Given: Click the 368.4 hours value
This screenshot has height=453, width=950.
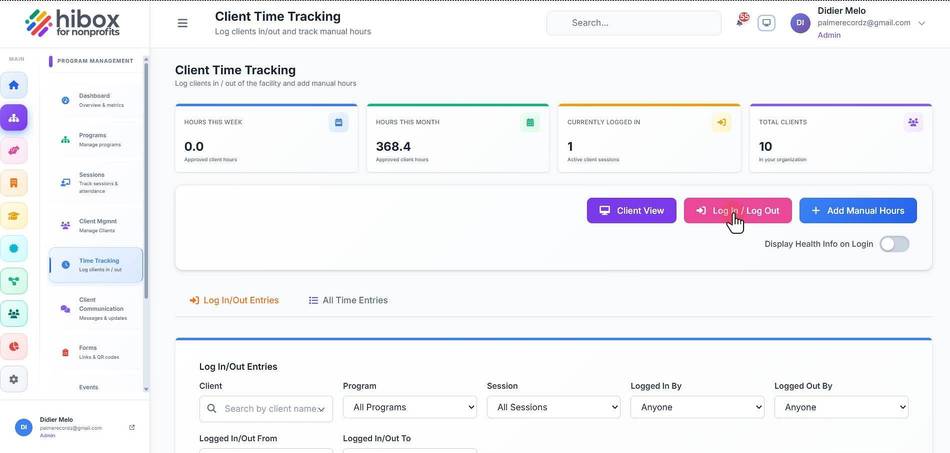Looking at the screenshot, I should [x=393, y=146].
